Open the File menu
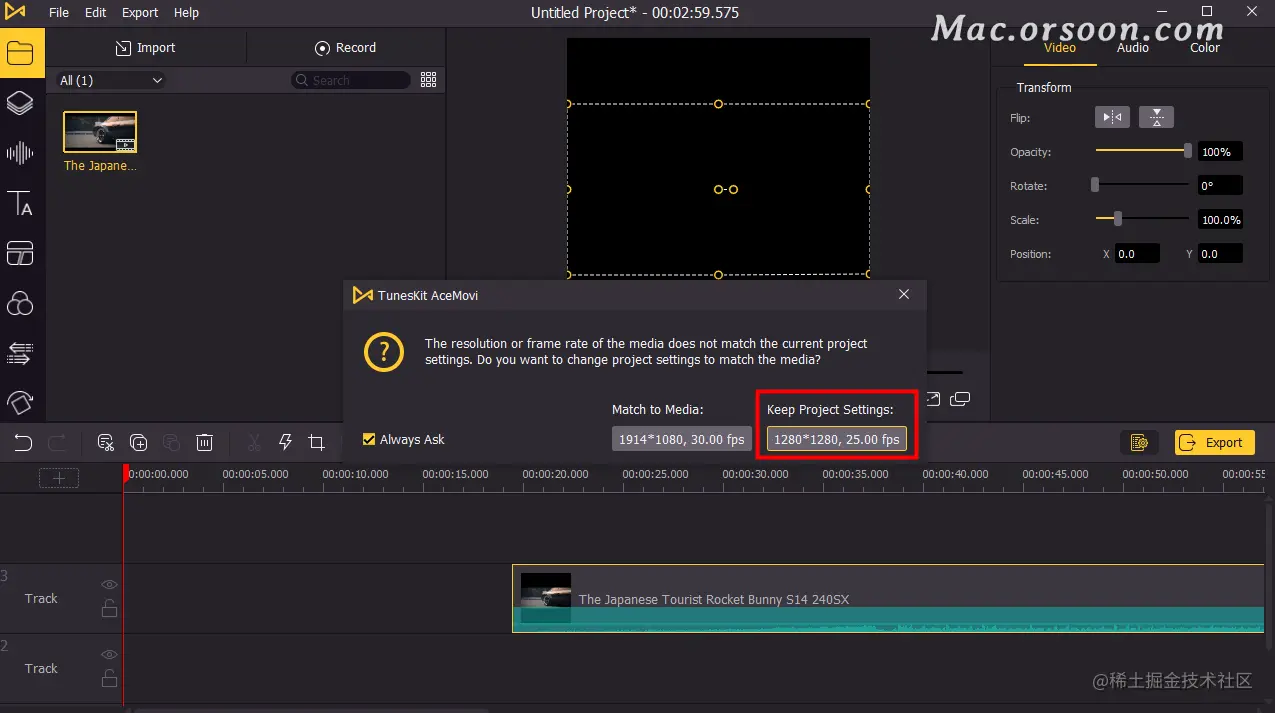This screenshot has height=713, width=1275. tap(59, 13)
